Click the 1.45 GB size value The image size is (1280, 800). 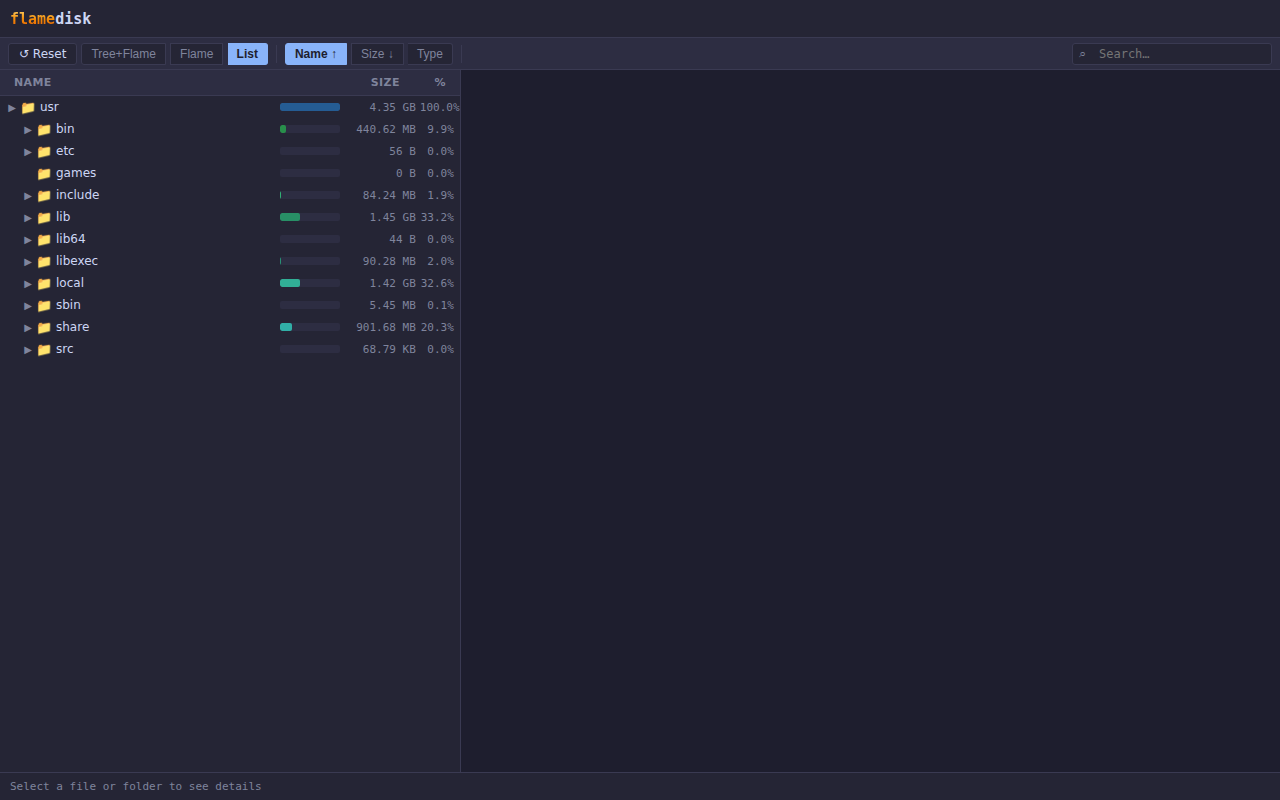click(x=392, y=217)
